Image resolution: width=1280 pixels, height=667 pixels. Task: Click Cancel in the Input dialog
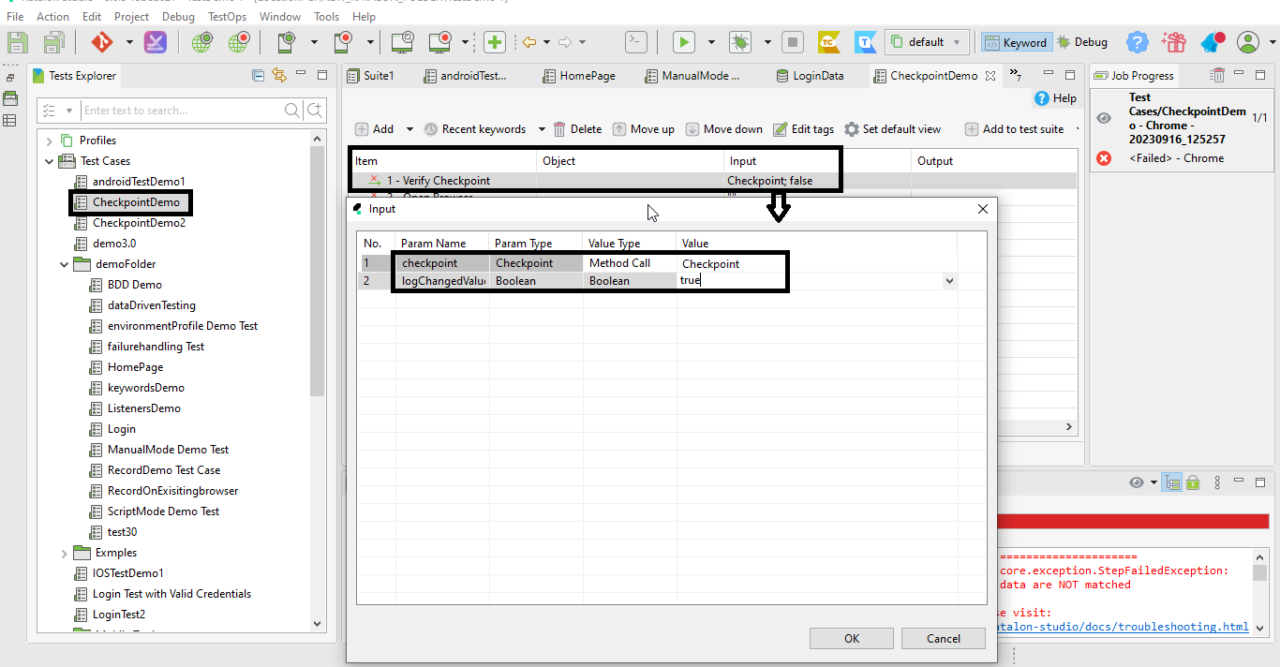coord(943,638)
